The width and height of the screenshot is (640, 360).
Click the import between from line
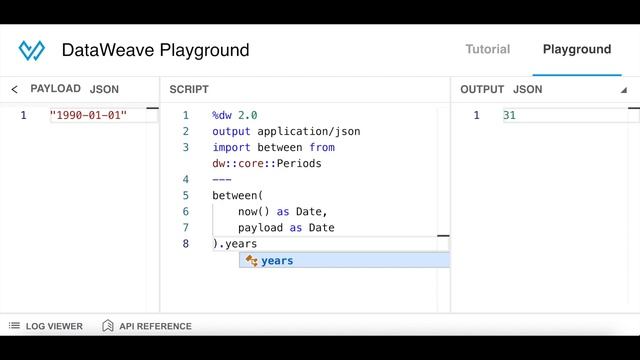tap(273, 147)
